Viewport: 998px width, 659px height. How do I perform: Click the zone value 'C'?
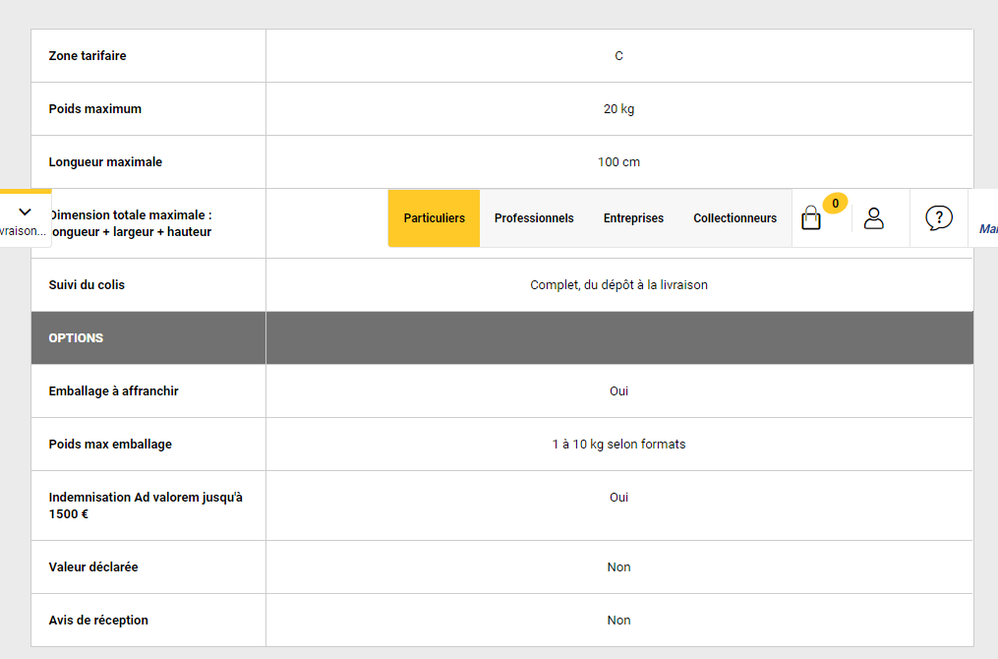(x=619, y=56)
